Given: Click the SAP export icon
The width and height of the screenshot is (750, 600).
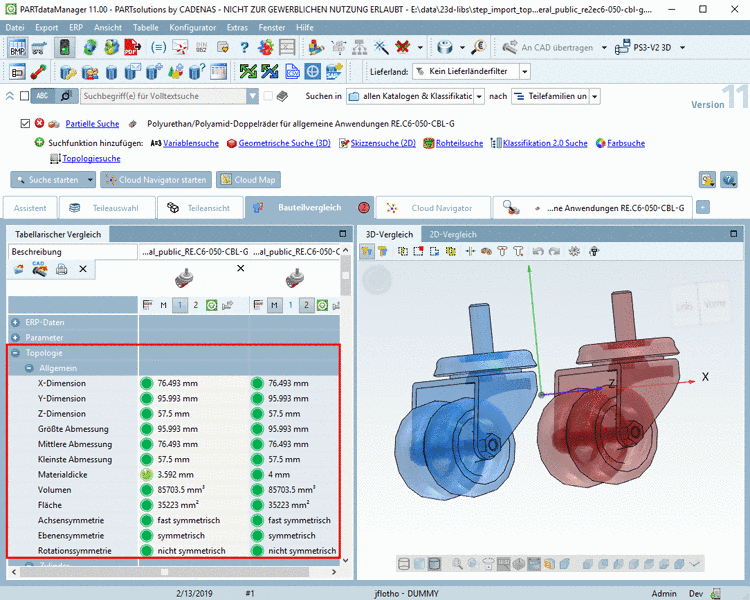Looking at the screenshot, I should point(334,72).
